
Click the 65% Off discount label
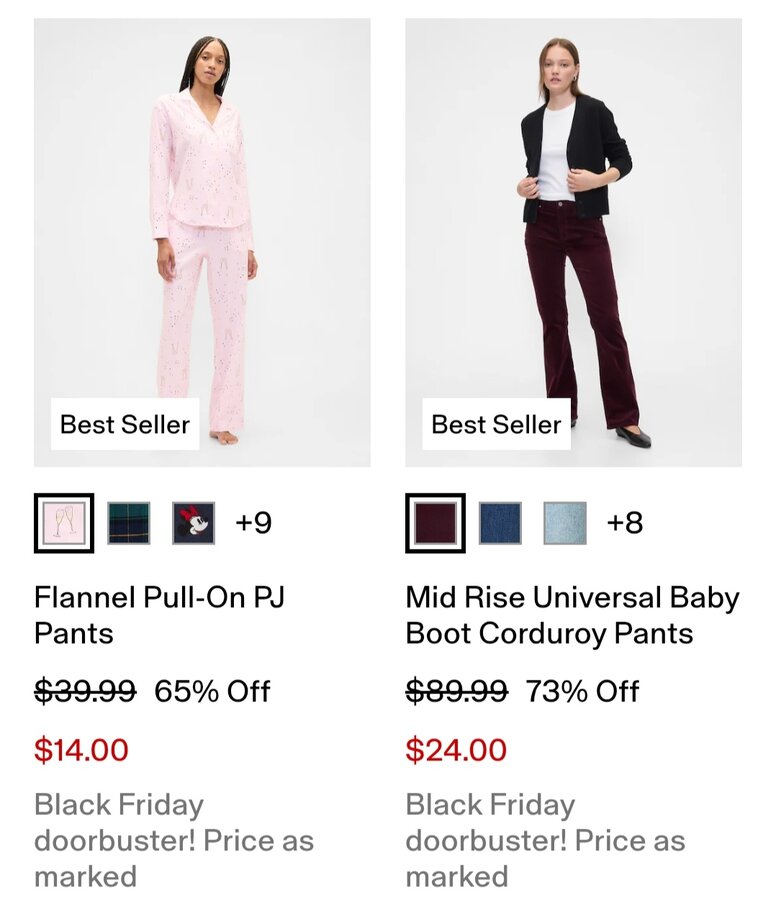click(x=212, y=691)
